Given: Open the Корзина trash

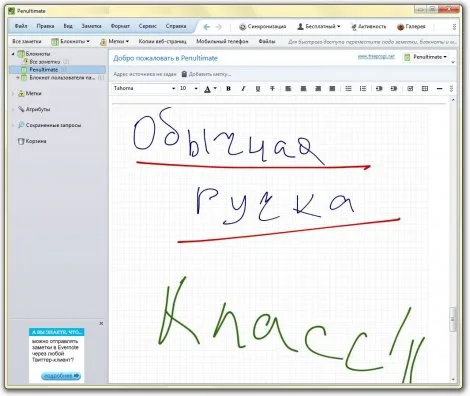Looking at the screenshot, I should click(x=32, y=141).
